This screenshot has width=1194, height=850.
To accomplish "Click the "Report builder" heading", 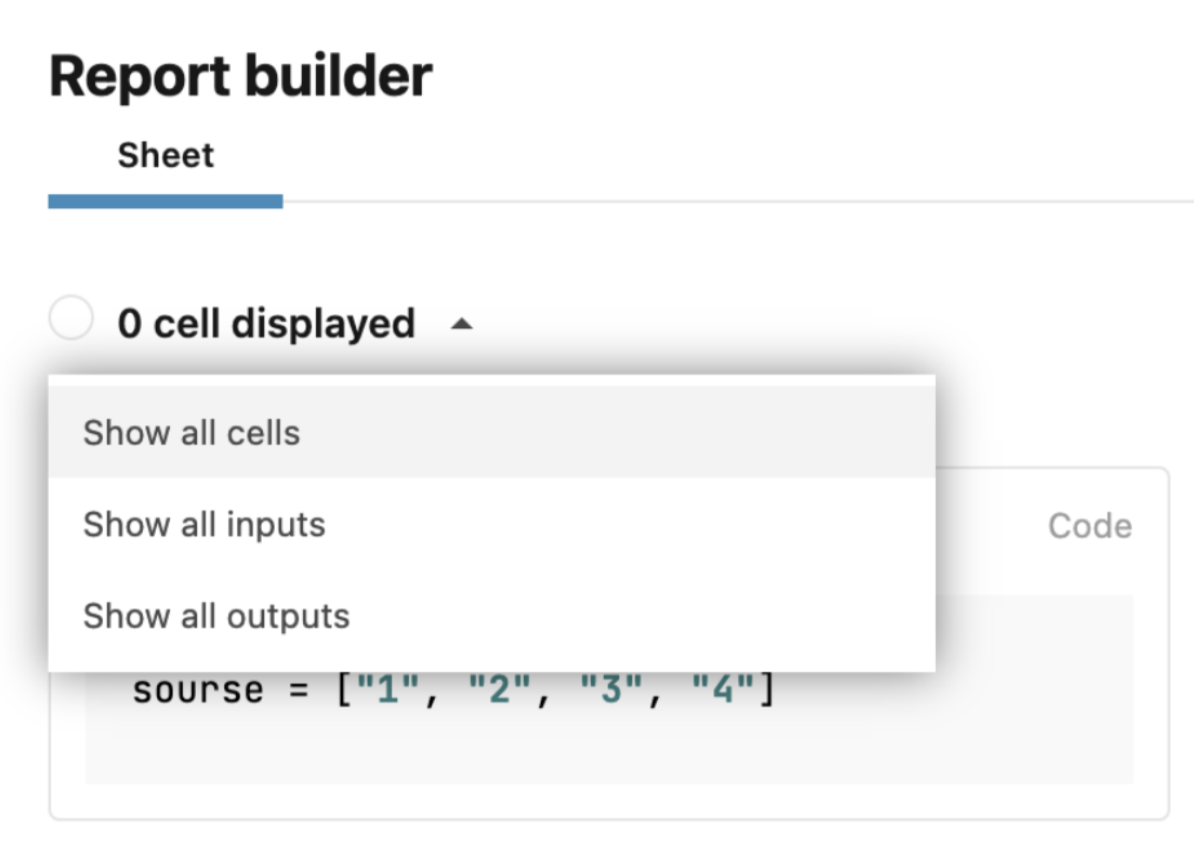I will coord(241,76).
